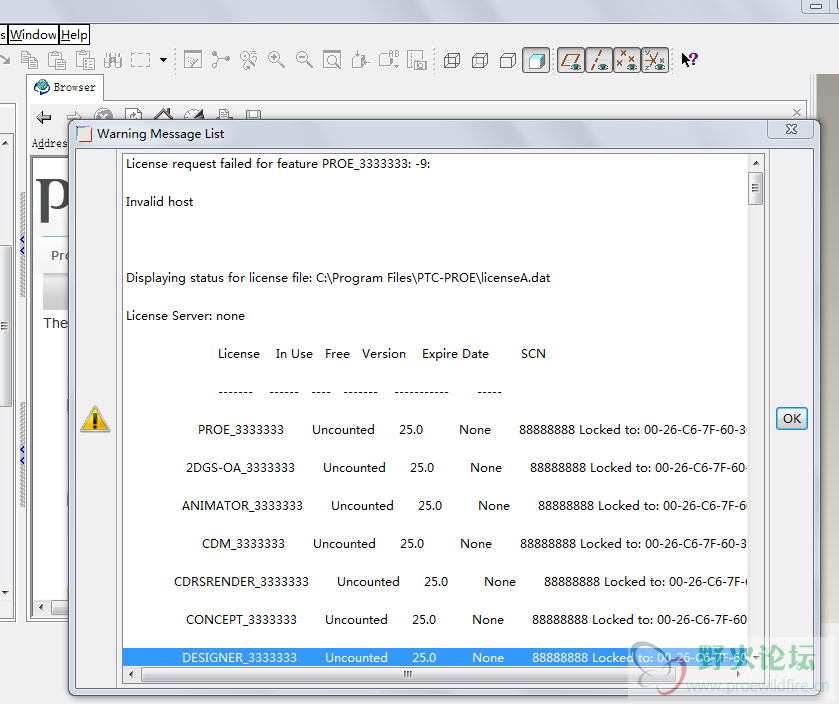Select the CDM_3333333 license row

click(x=435, y=544)
